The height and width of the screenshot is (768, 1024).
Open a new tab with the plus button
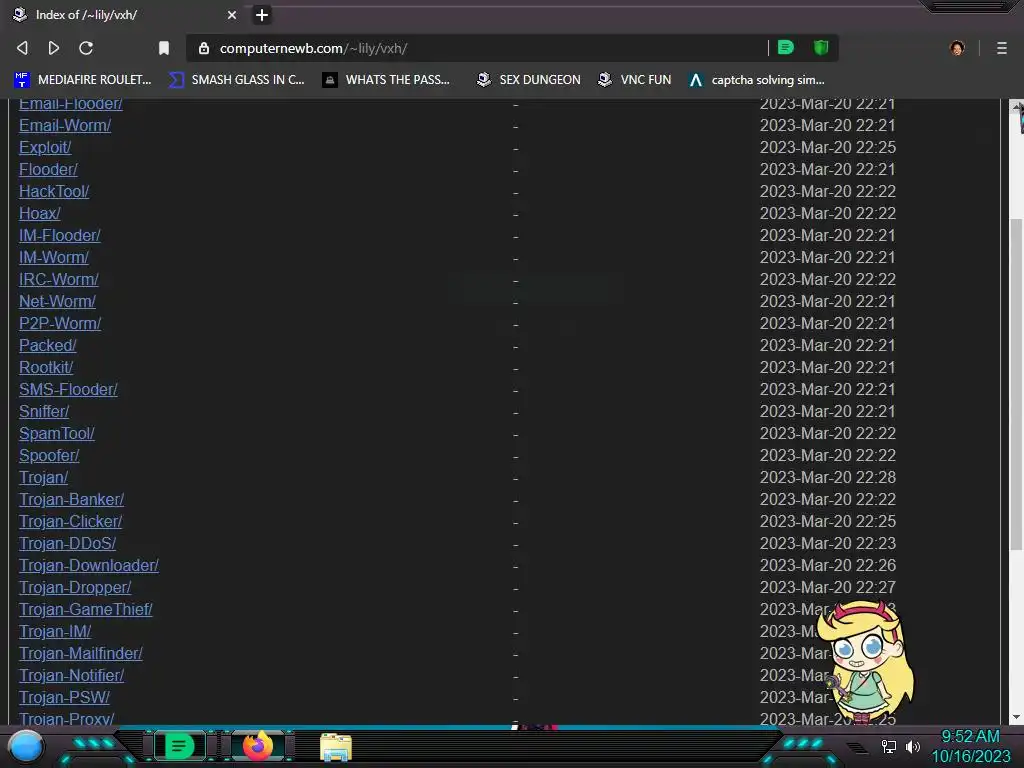pos(262,15)
